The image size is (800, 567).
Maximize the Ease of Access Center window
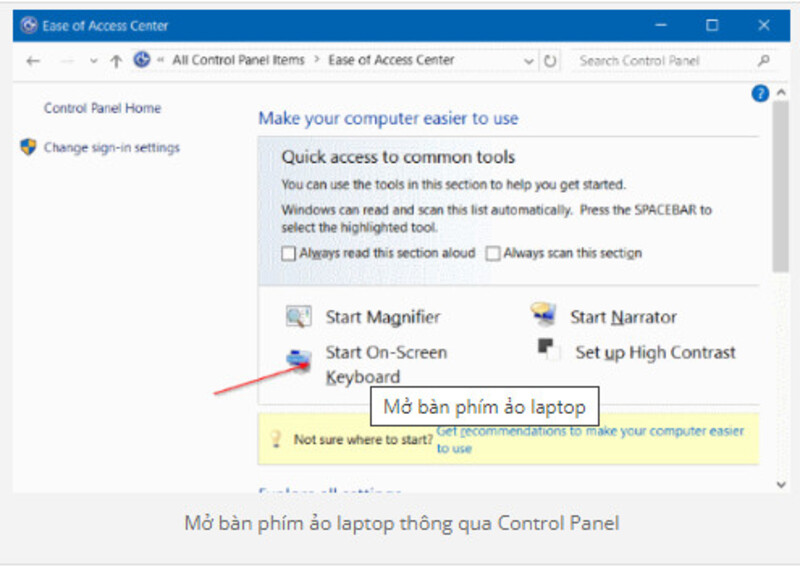712,25
